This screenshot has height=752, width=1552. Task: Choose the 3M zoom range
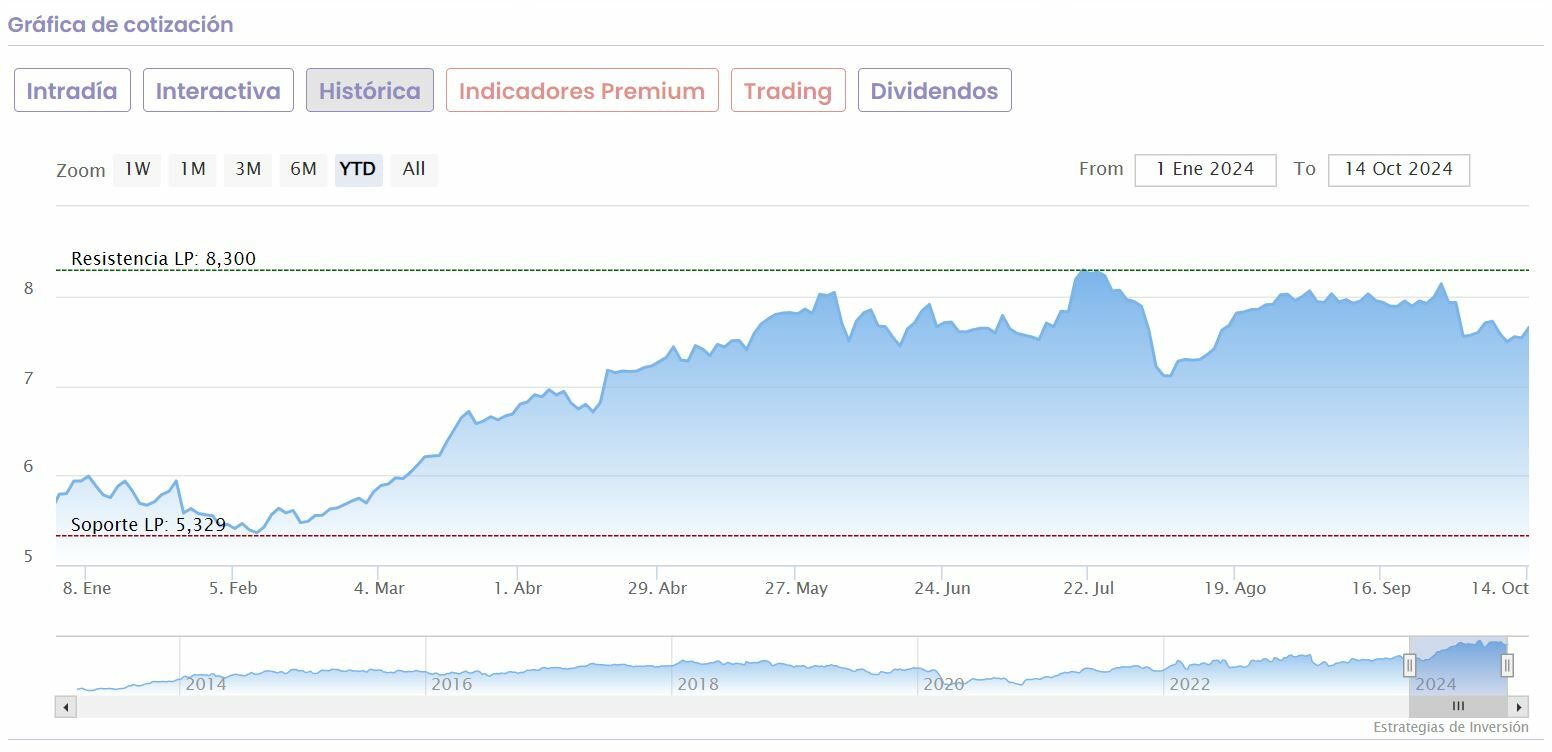[x=248, y=169]
